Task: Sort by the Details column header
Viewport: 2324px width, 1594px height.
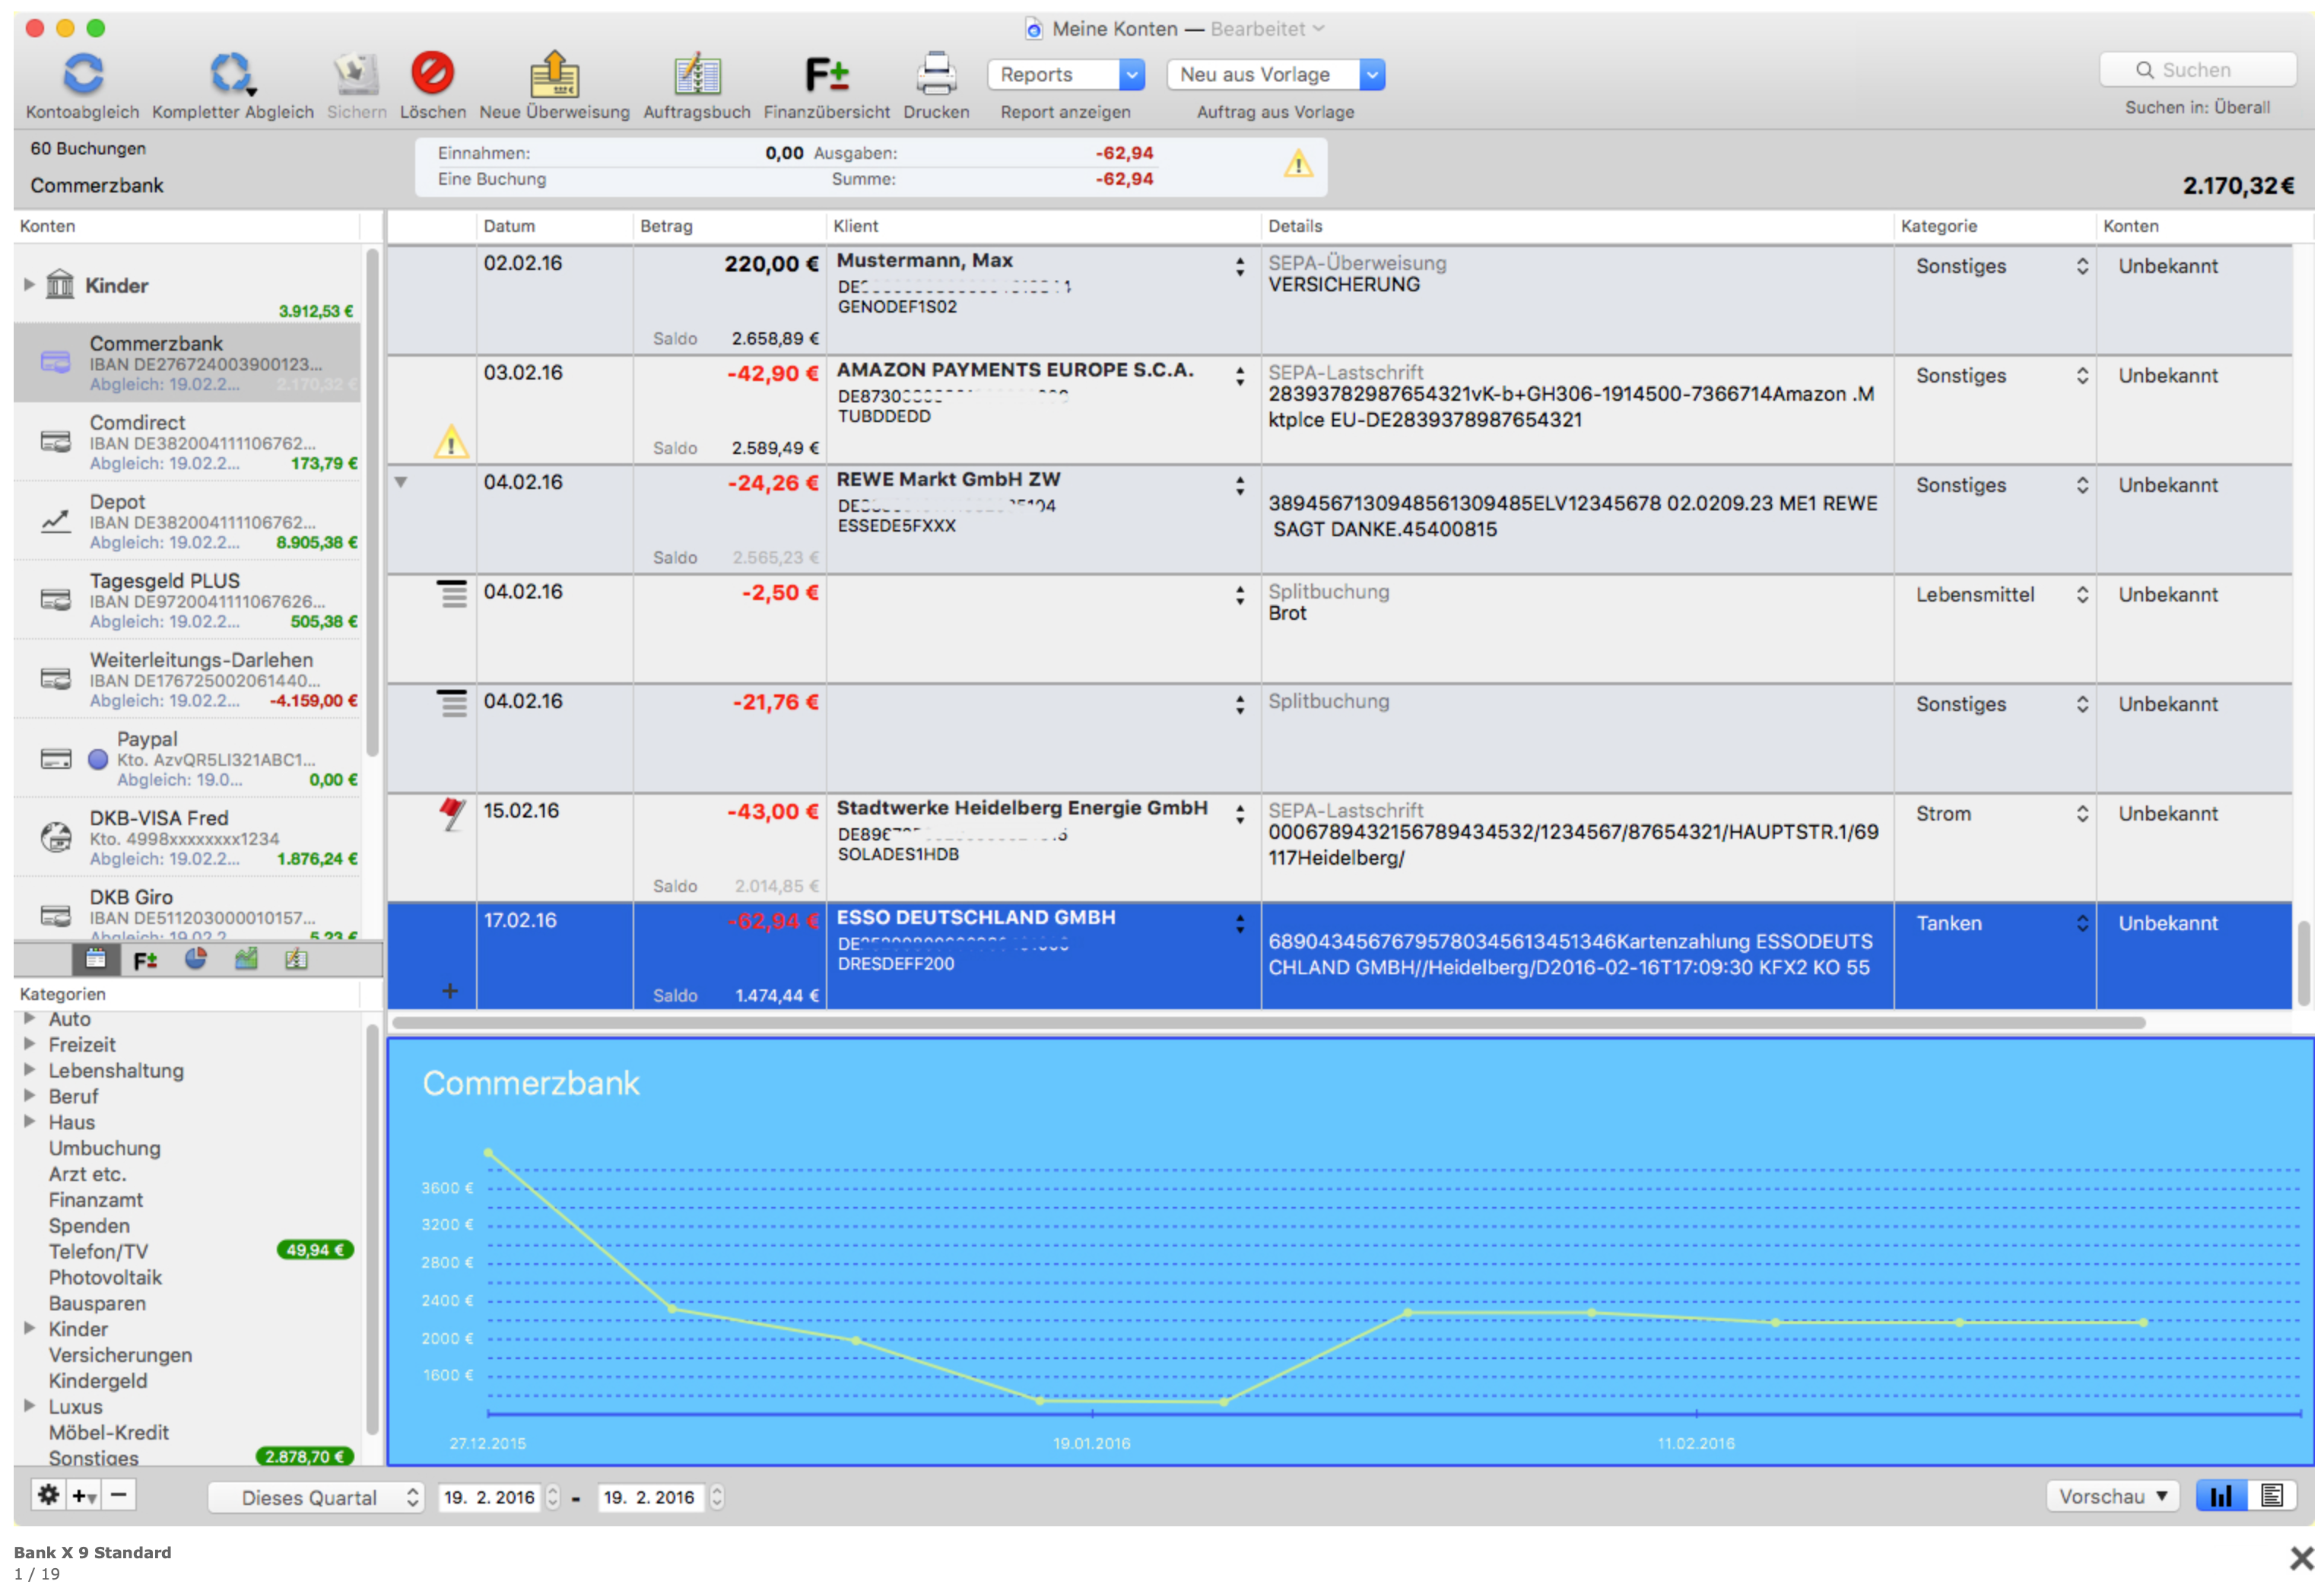Action: pos(1577,226)
